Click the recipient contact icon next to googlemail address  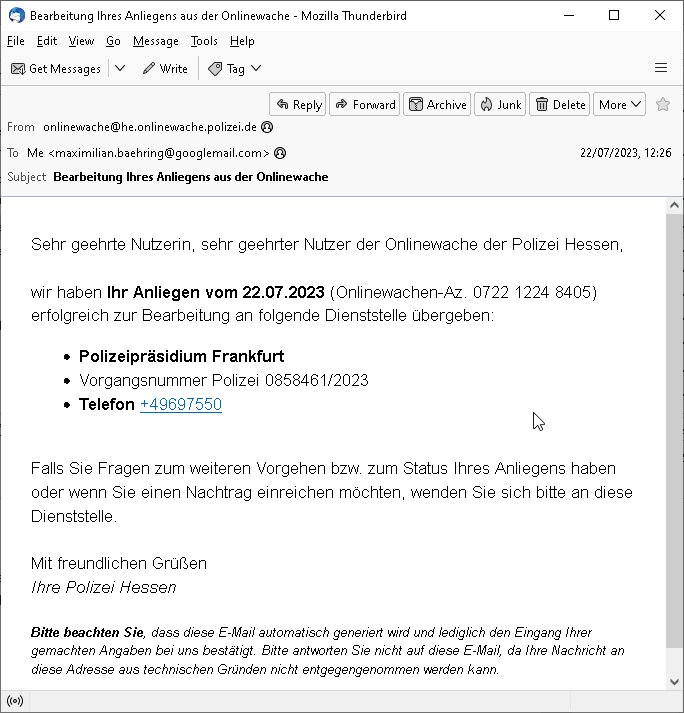pos(280,153)
